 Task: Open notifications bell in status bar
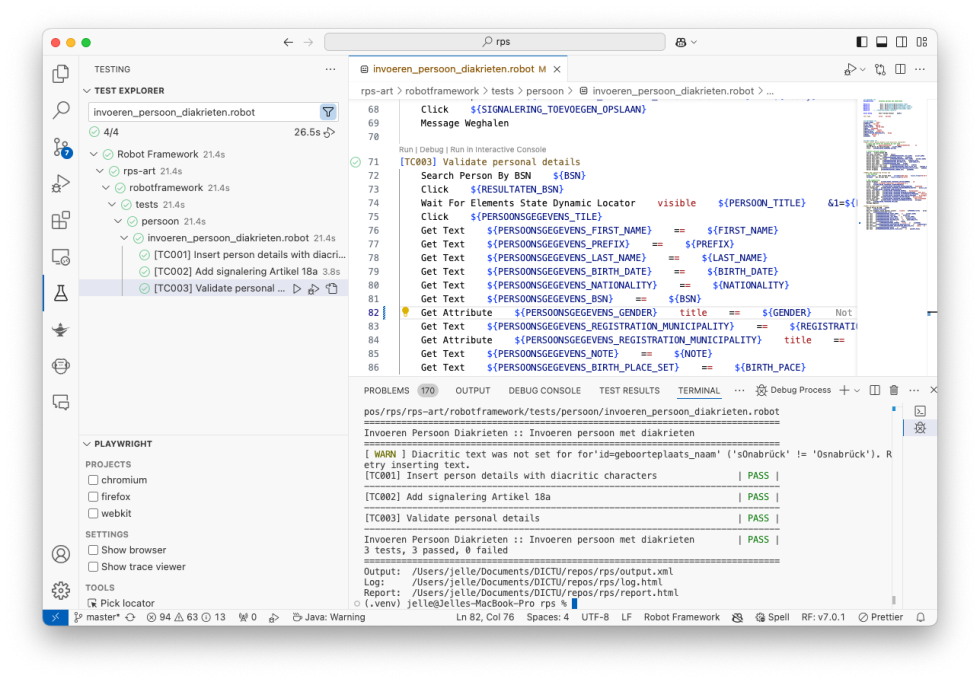click(x=921, y=617)
